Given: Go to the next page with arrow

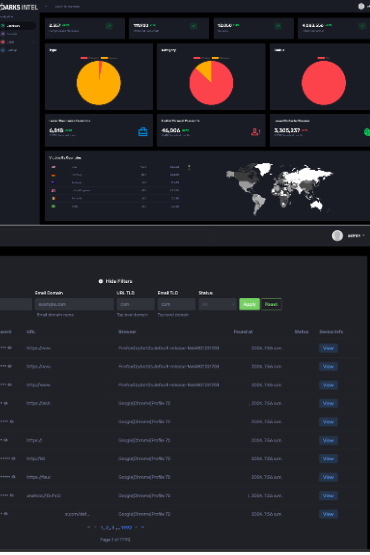Looking at the screenshot, I should (x=136, y=527).
